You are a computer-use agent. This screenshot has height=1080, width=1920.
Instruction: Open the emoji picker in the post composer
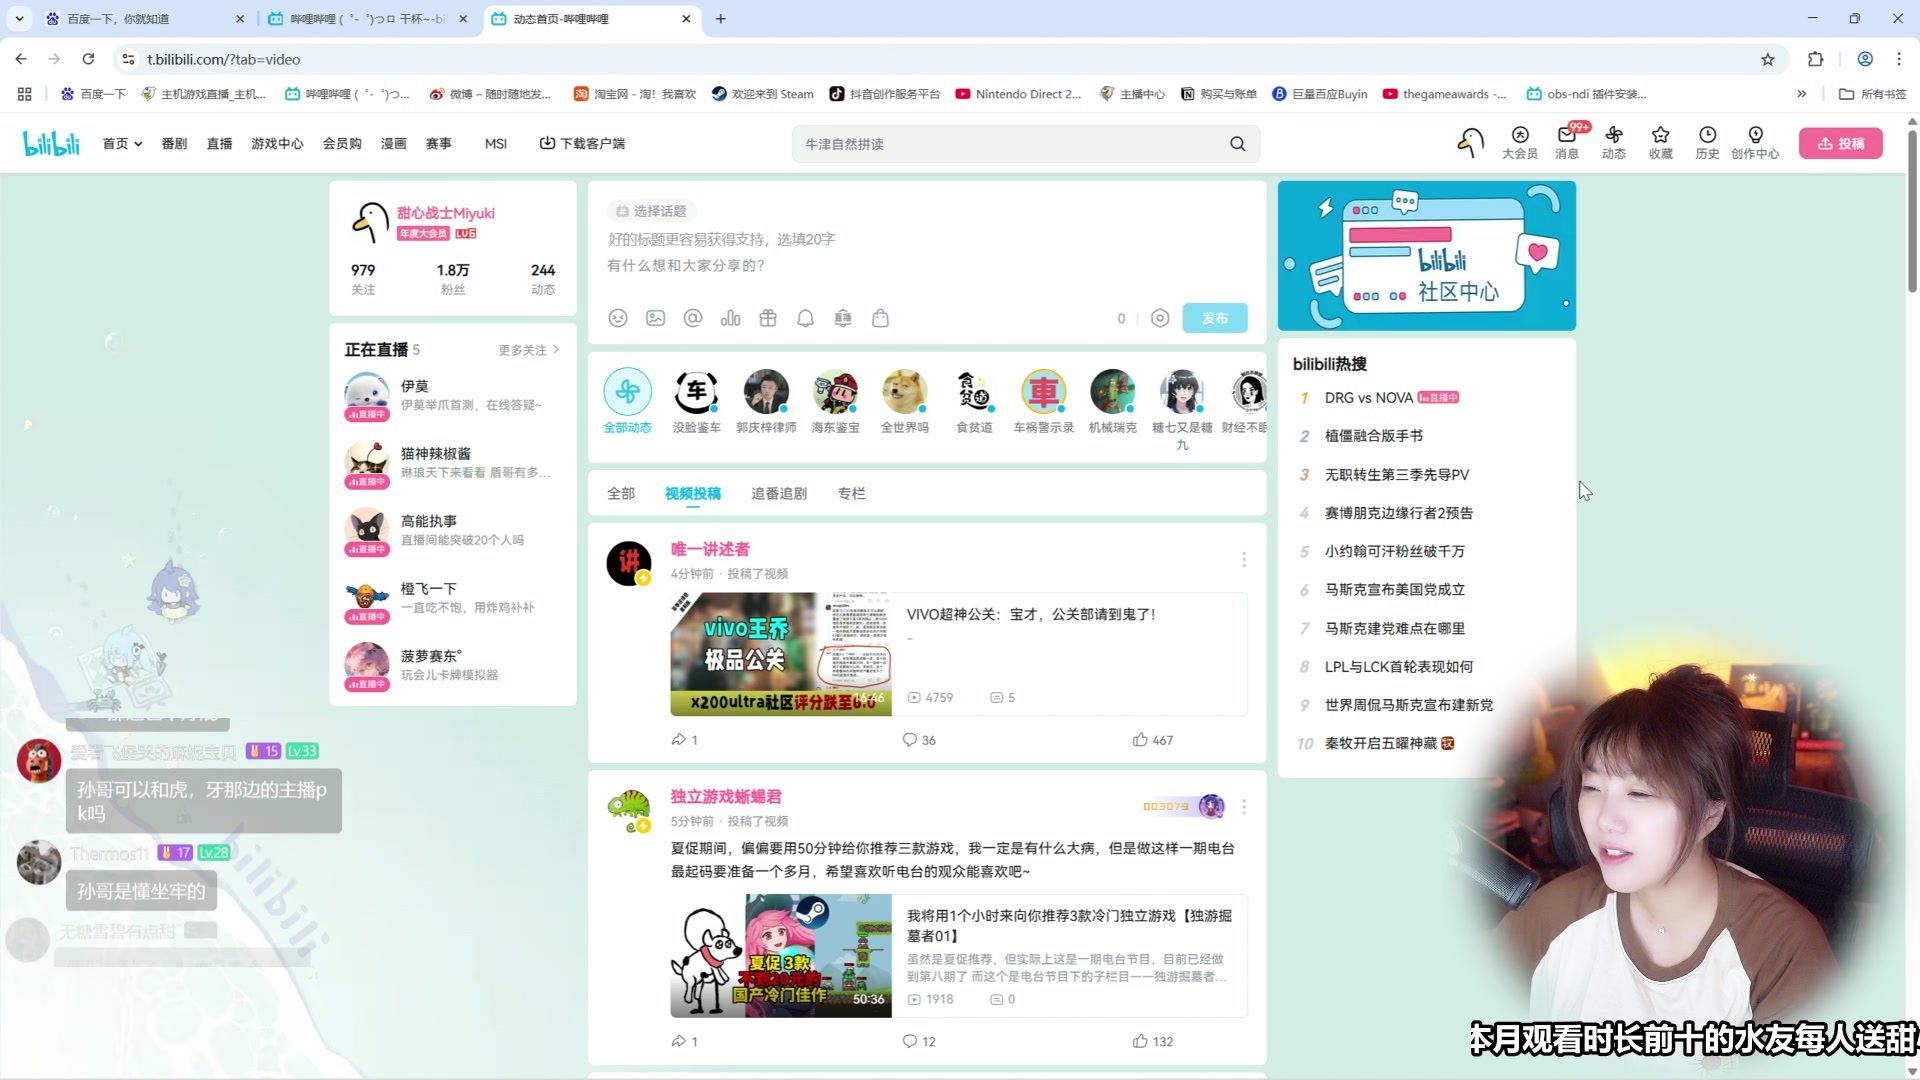(617, 318)
